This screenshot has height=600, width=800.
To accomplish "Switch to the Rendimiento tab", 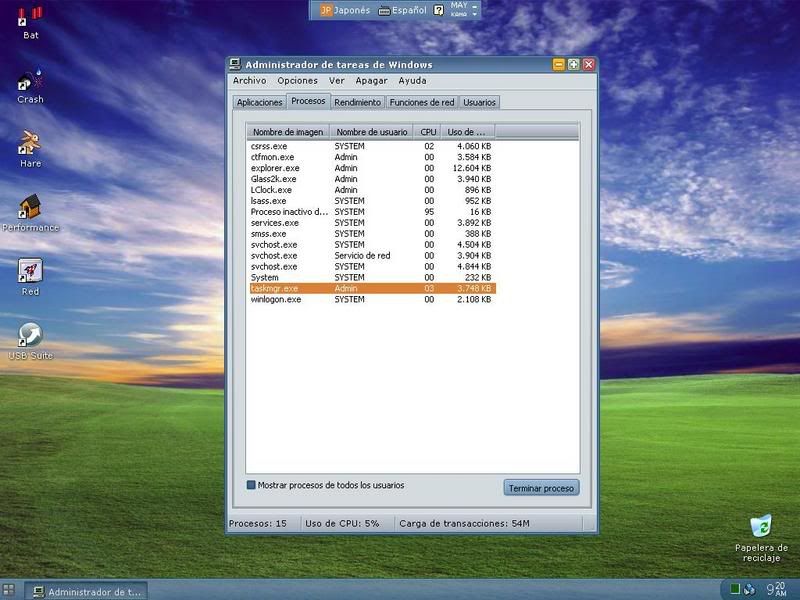I will pyautogui.click(x=358, y=102).
